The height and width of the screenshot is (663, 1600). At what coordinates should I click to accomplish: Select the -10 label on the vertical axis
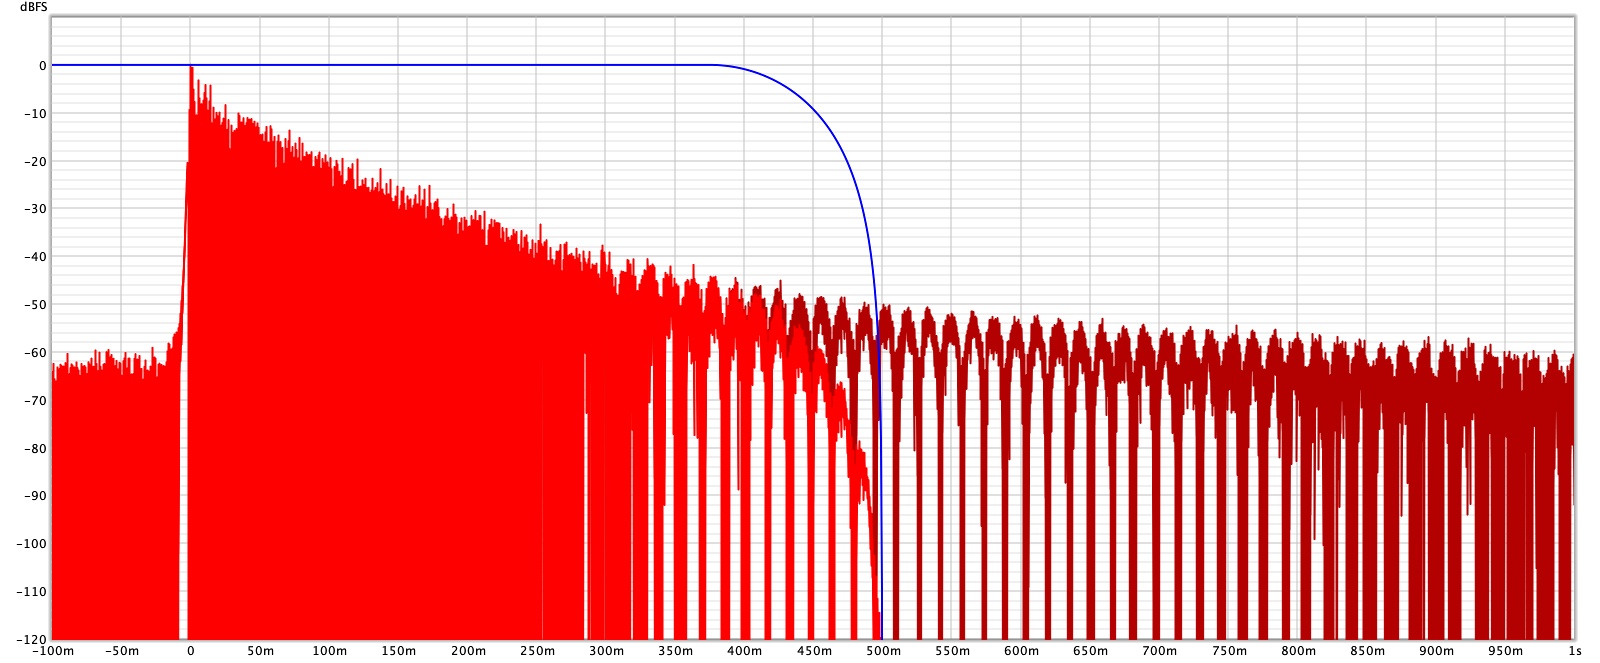[36, 114]
